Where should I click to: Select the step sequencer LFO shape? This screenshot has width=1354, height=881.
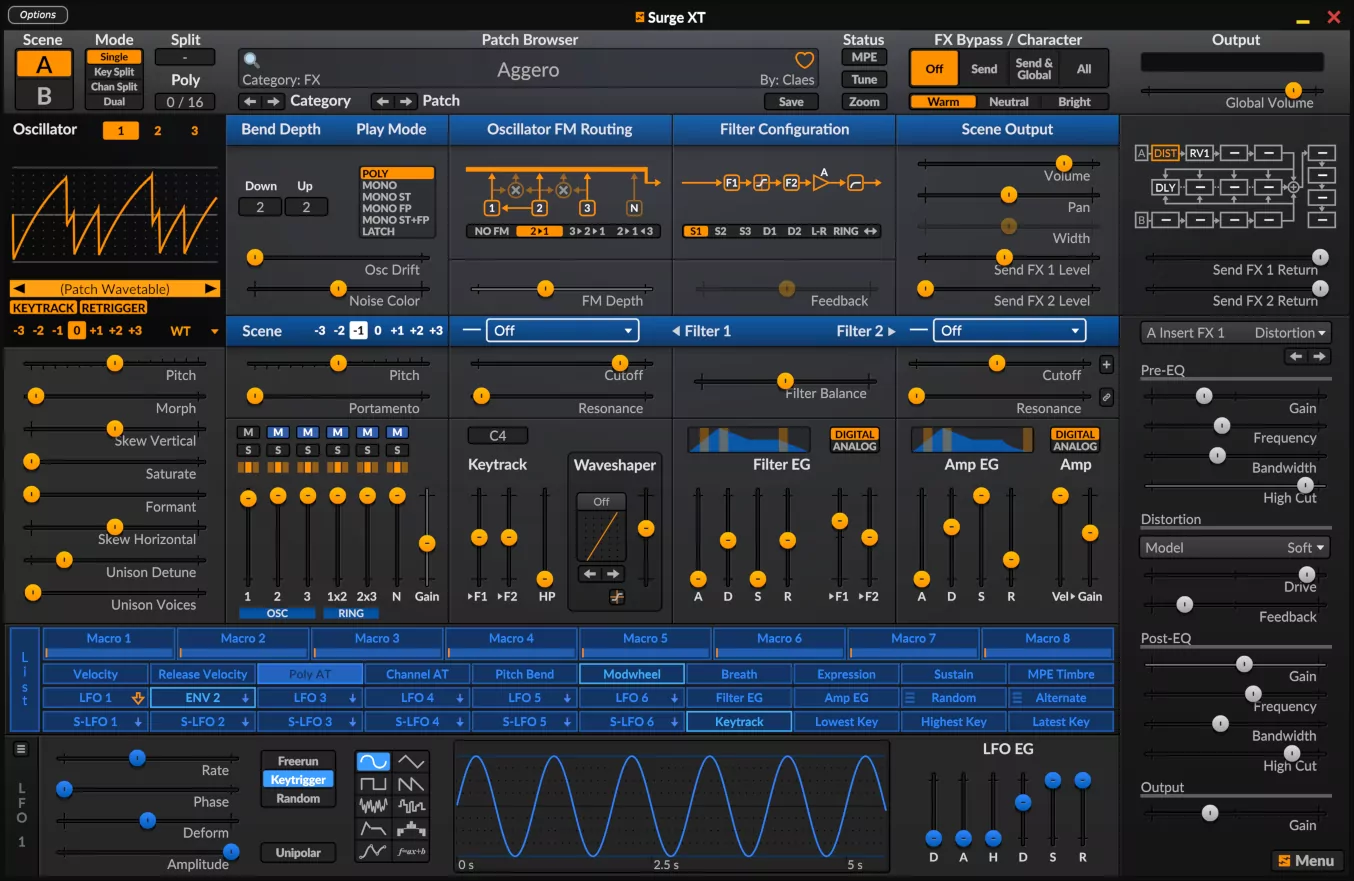[411, 829]
